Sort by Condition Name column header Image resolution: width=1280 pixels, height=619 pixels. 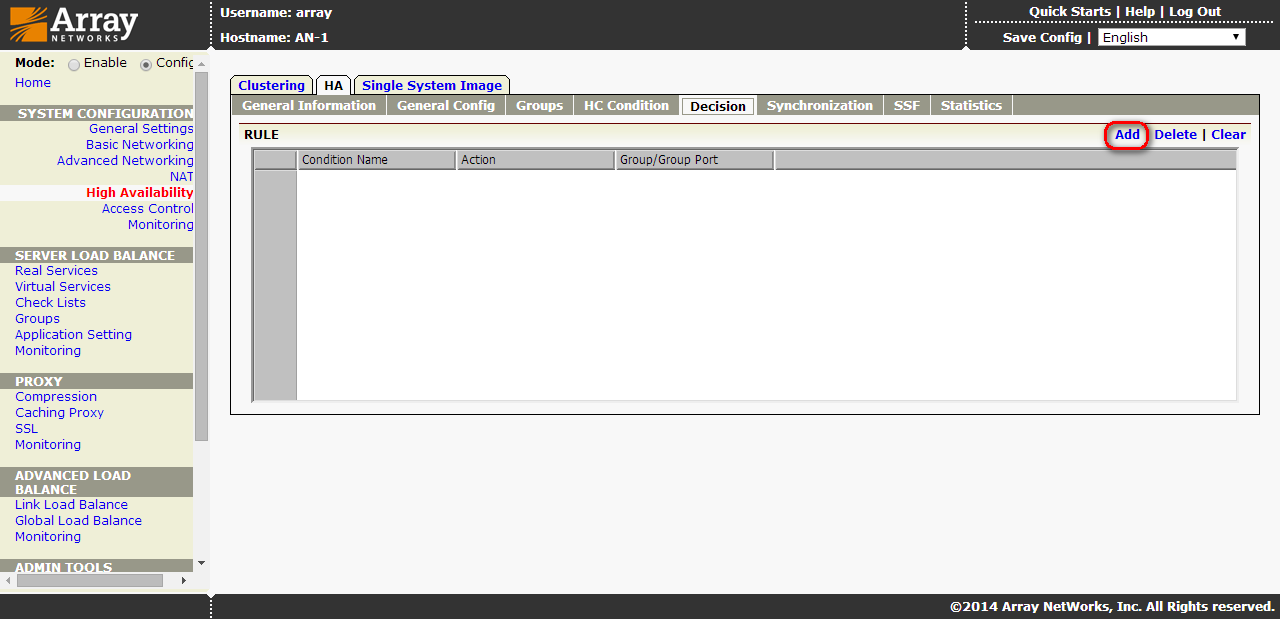376,160
